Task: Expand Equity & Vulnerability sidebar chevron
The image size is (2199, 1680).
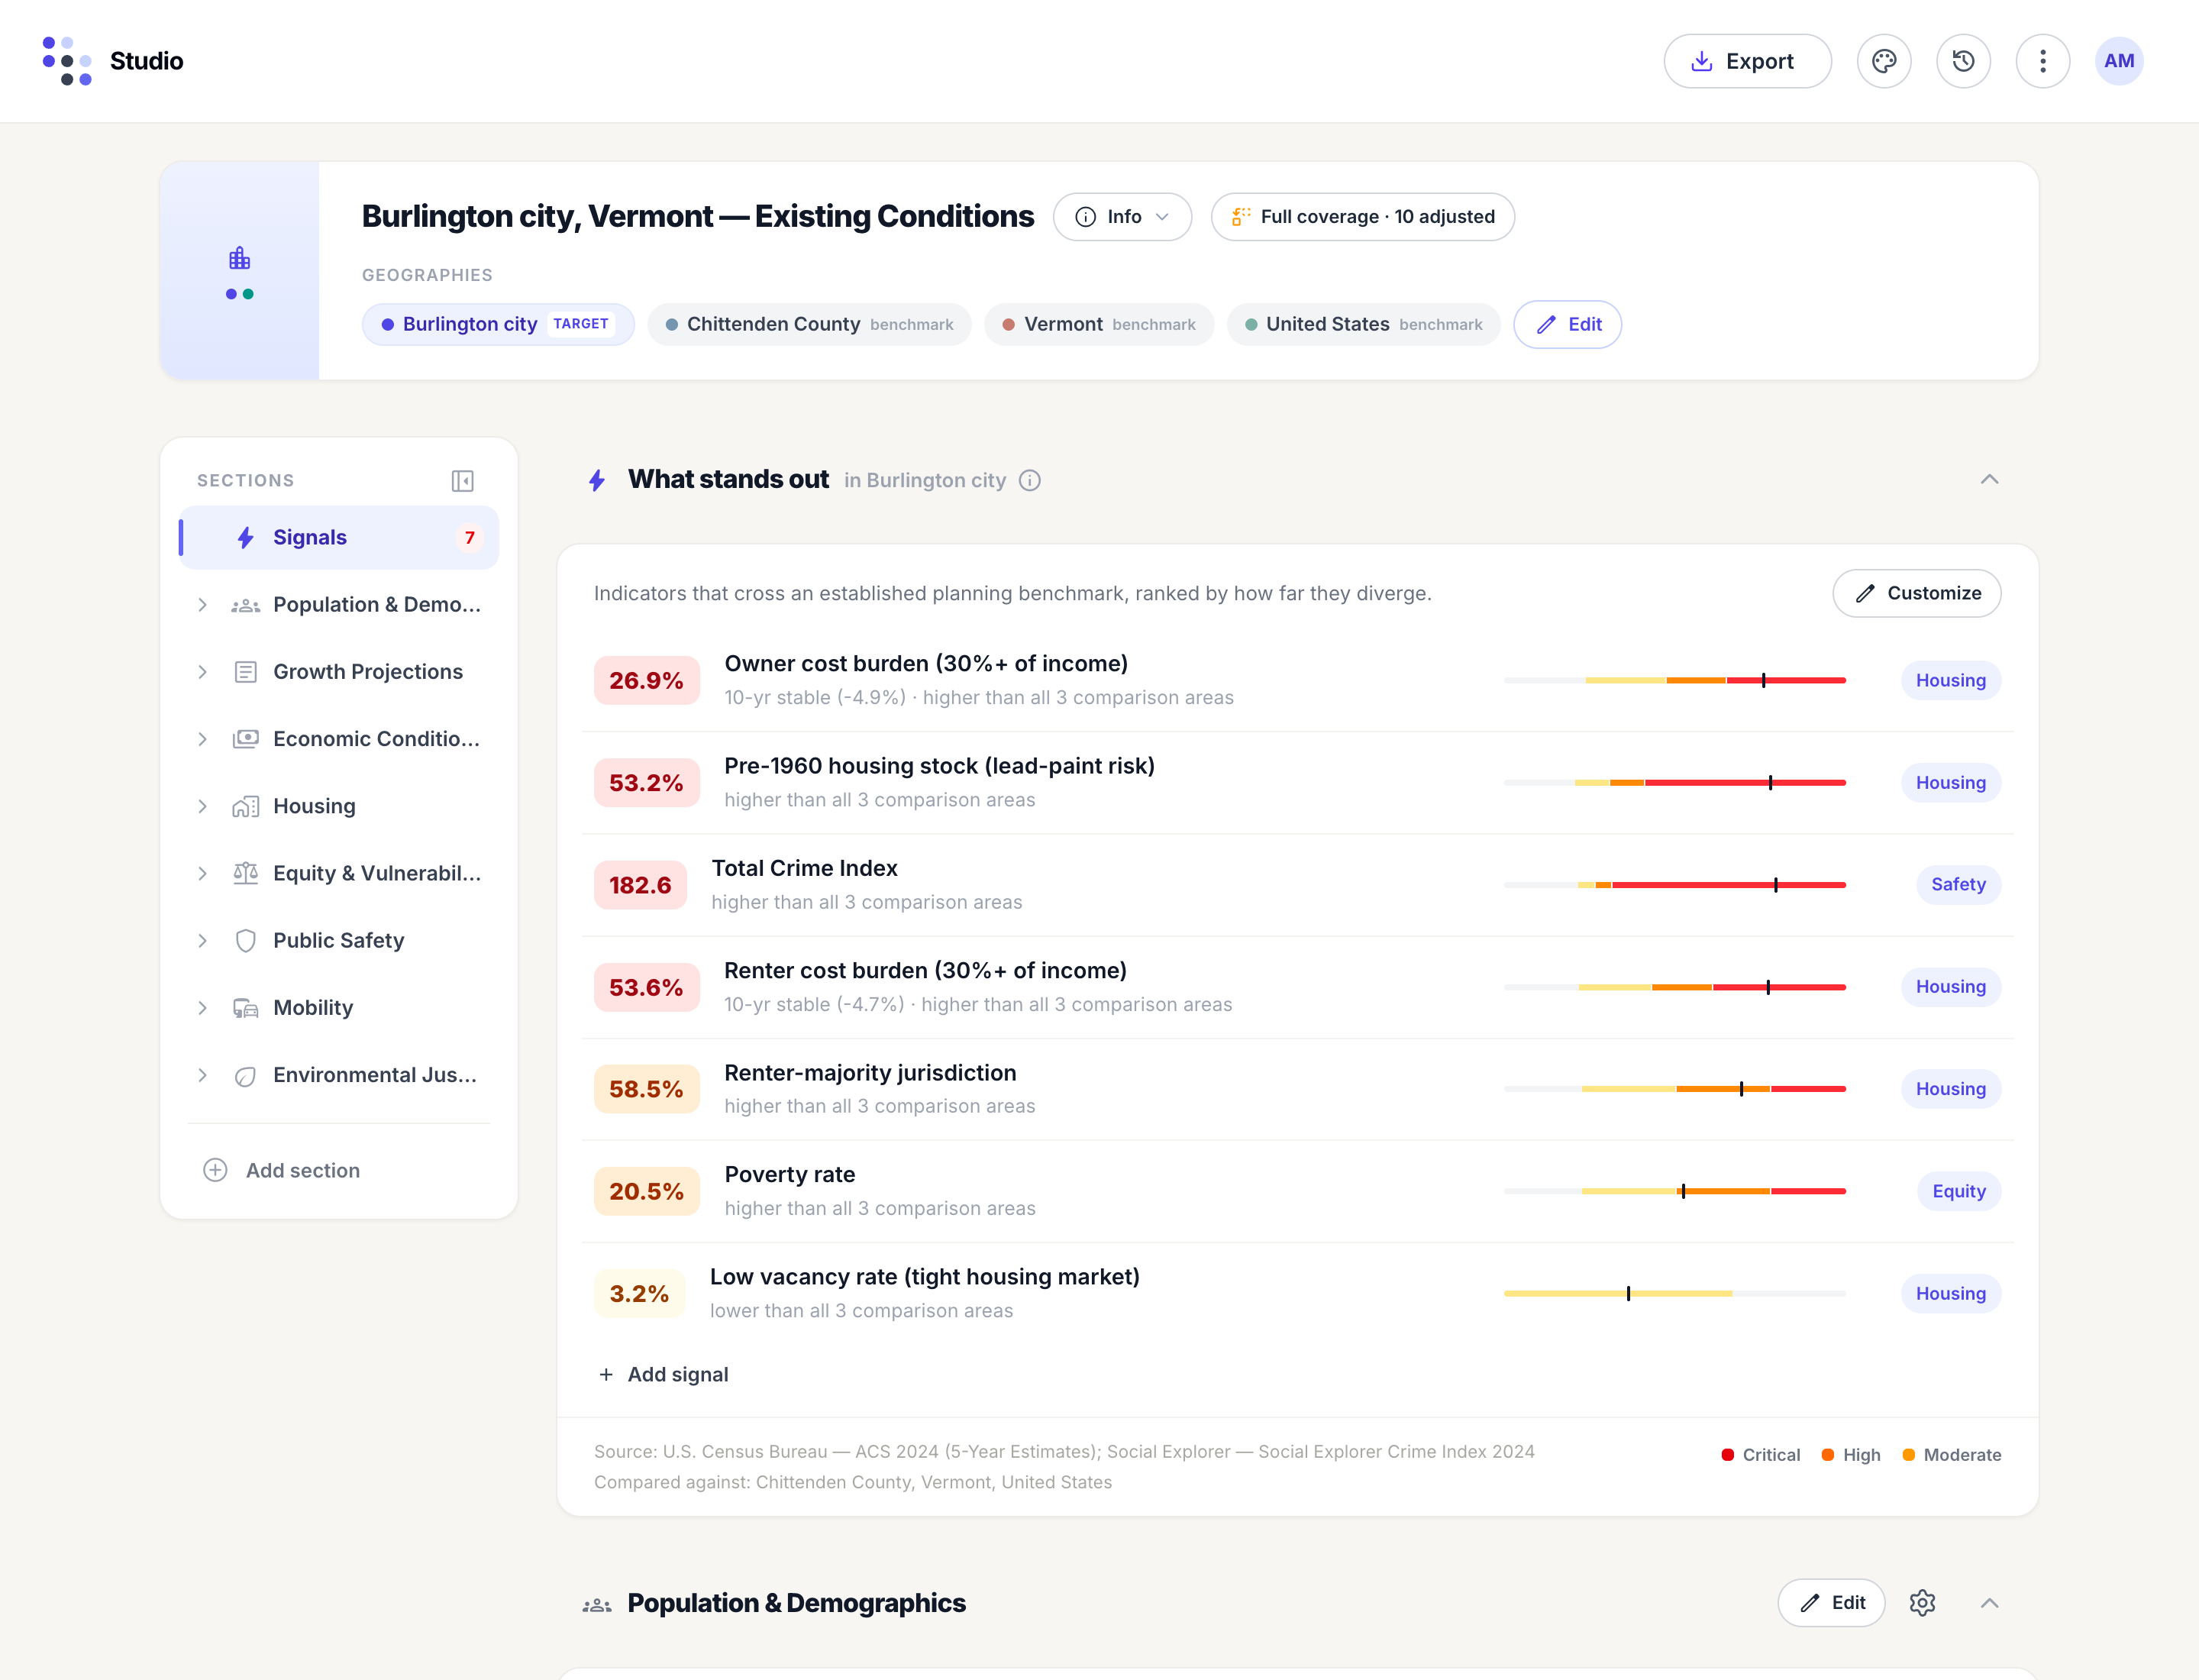Action: [x=203, y=873]
